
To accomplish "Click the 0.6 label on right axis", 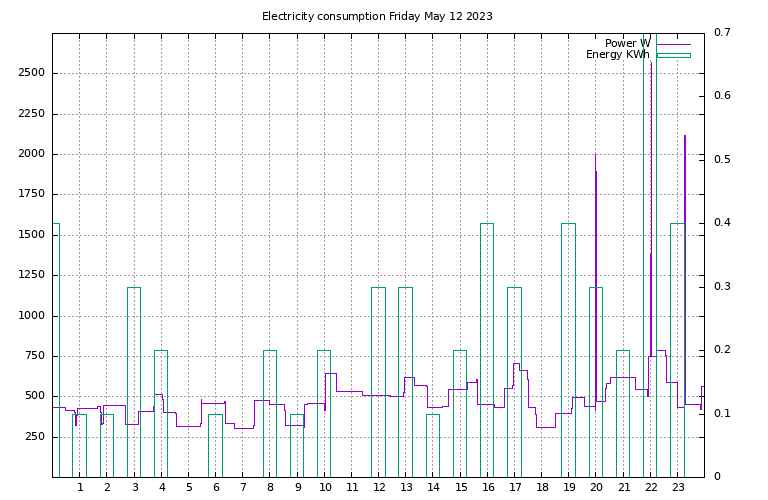I will [722, 95].
